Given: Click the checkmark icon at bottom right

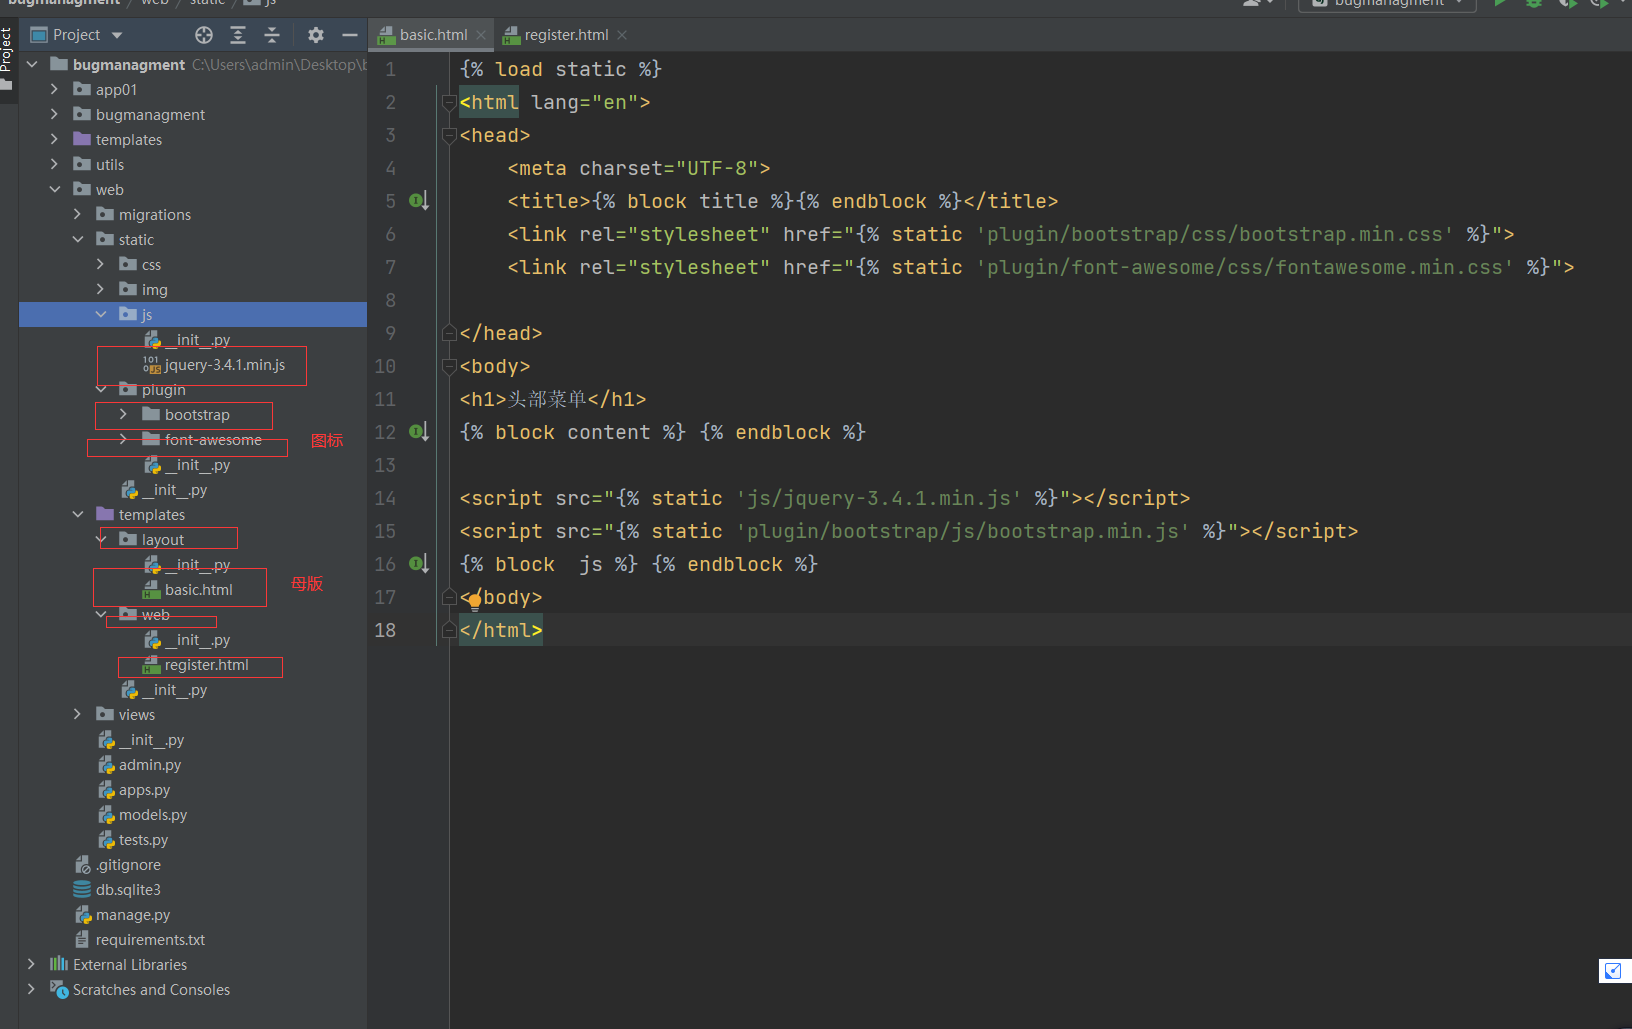Looking at the screenshot, I should 1612,970.
